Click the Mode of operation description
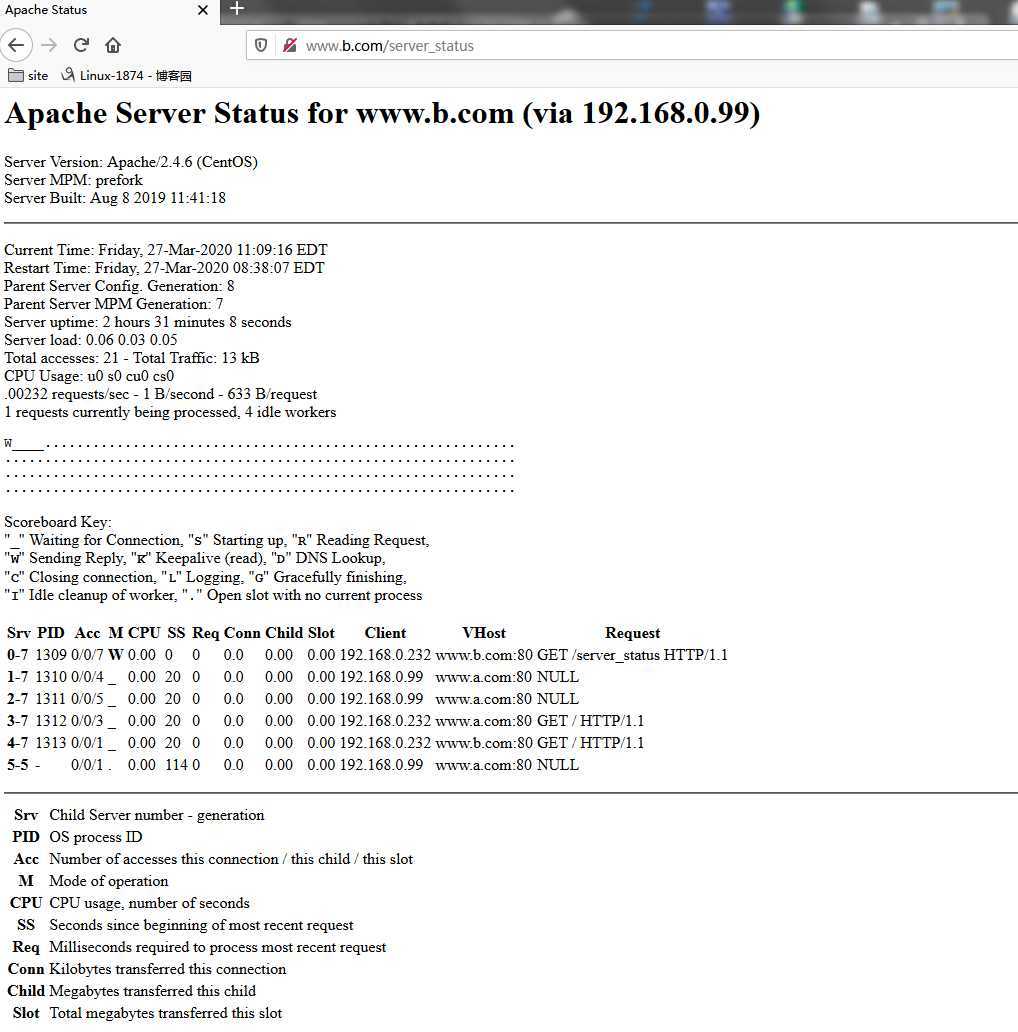This screenshot has height=1032, width=1018. click(109, 881)
